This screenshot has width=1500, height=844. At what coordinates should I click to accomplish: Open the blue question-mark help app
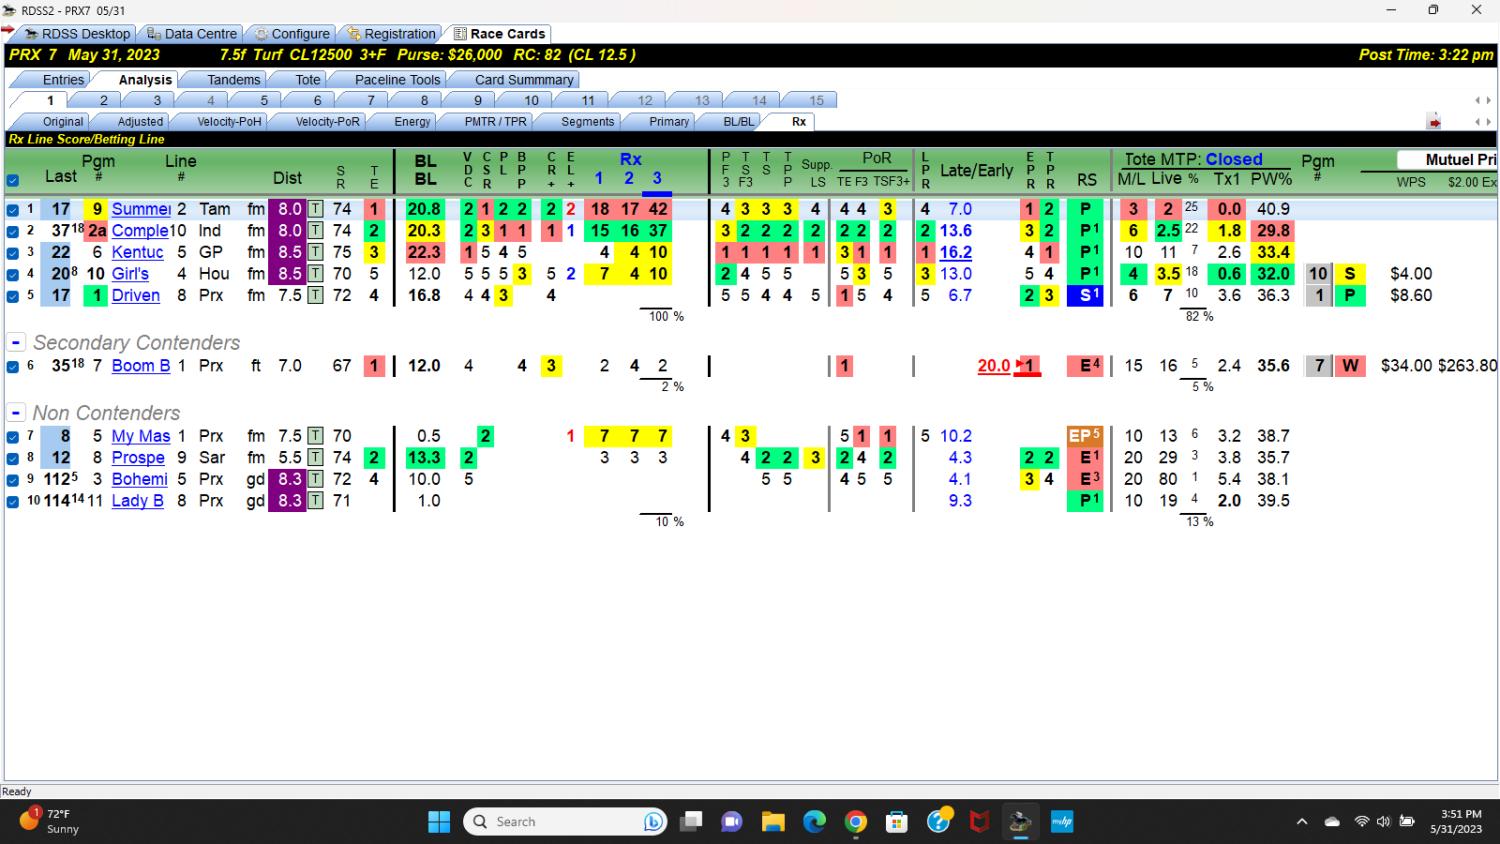point(939,821)
